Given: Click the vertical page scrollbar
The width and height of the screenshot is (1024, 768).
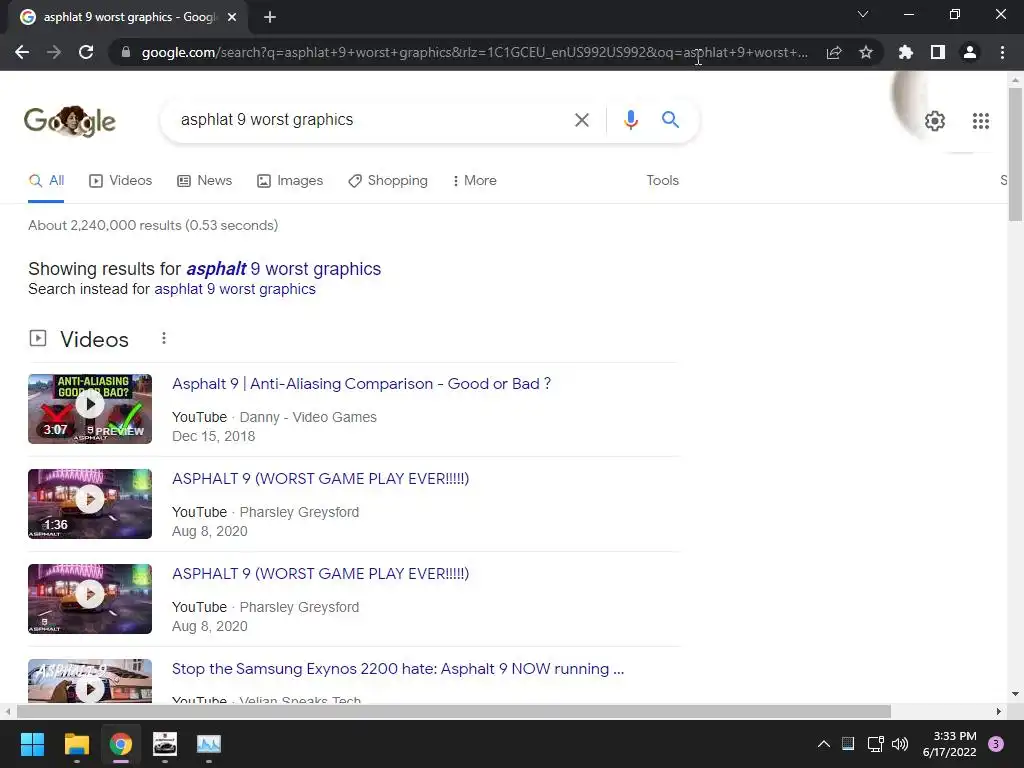Looking at the screenshot, I should click(1015, 155).
